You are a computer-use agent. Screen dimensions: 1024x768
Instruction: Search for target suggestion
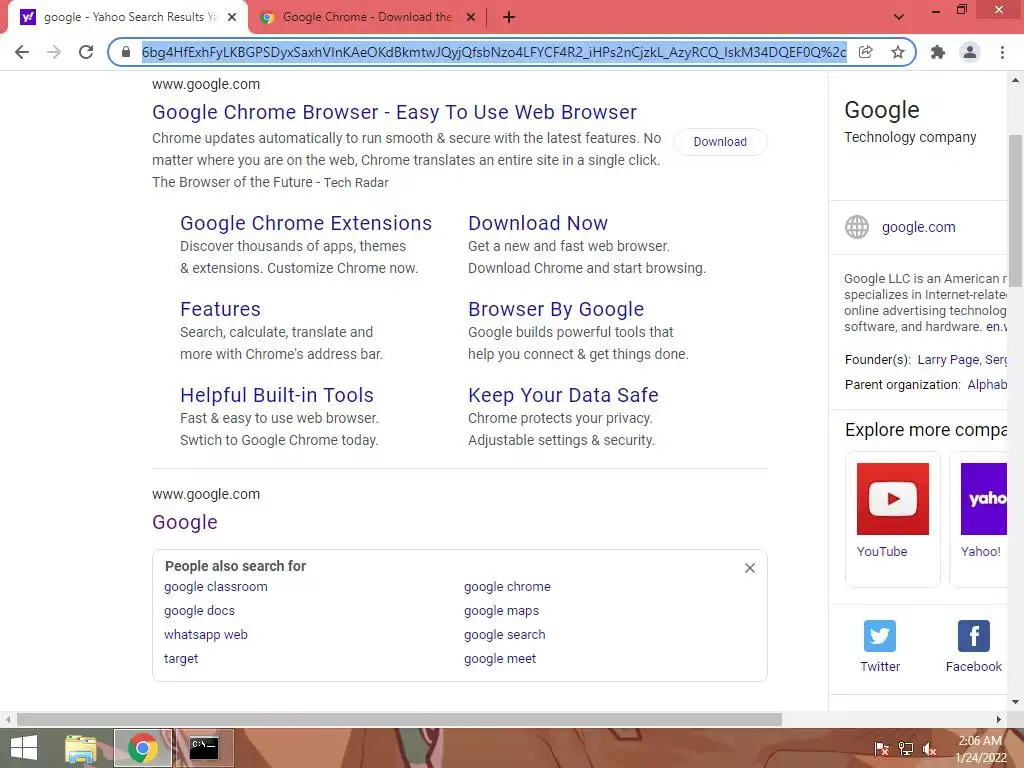[181, 658]
